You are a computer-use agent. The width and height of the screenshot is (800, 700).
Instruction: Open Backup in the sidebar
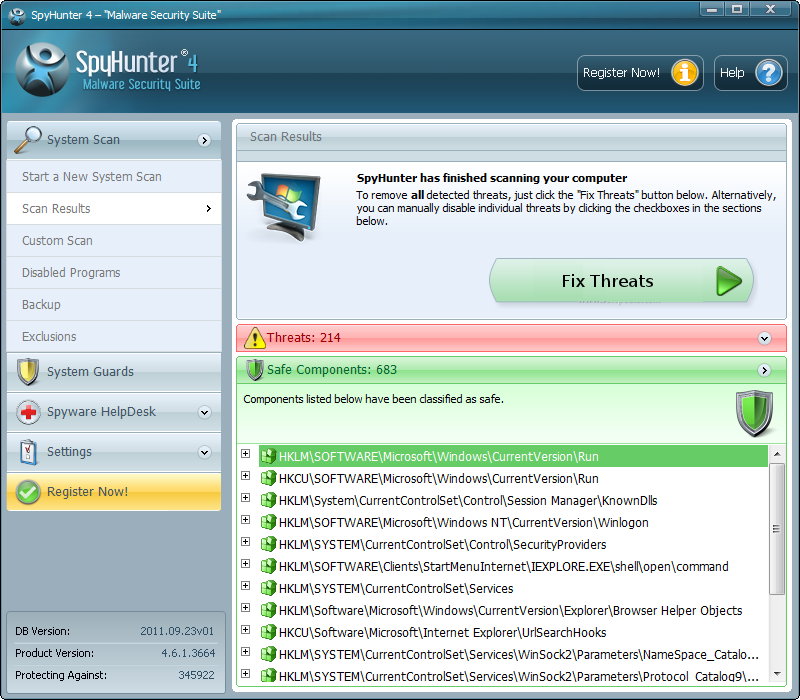click(x=114, y=305)
